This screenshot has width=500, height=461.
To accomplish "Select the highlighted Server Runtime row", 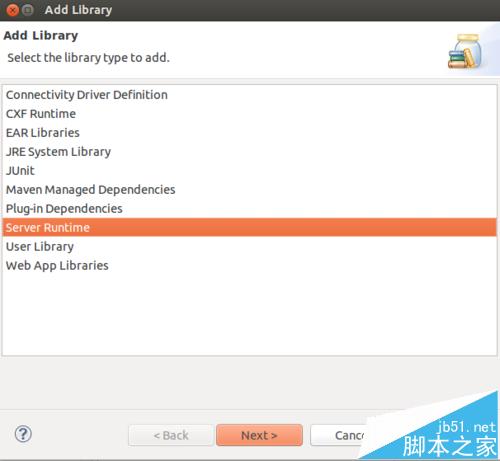I will pos(249,227).
